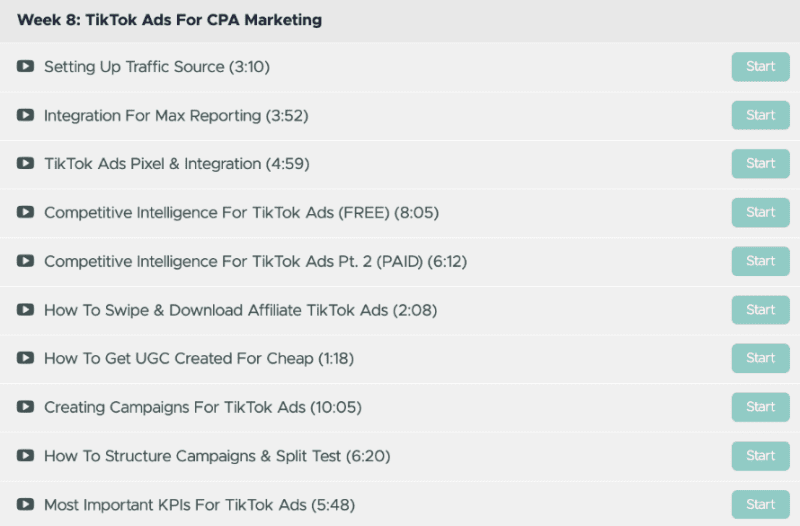The image size is (800, 526).
Task: Start the Integration For Max Reporting lesson
Action: click(x=760, y=115)
